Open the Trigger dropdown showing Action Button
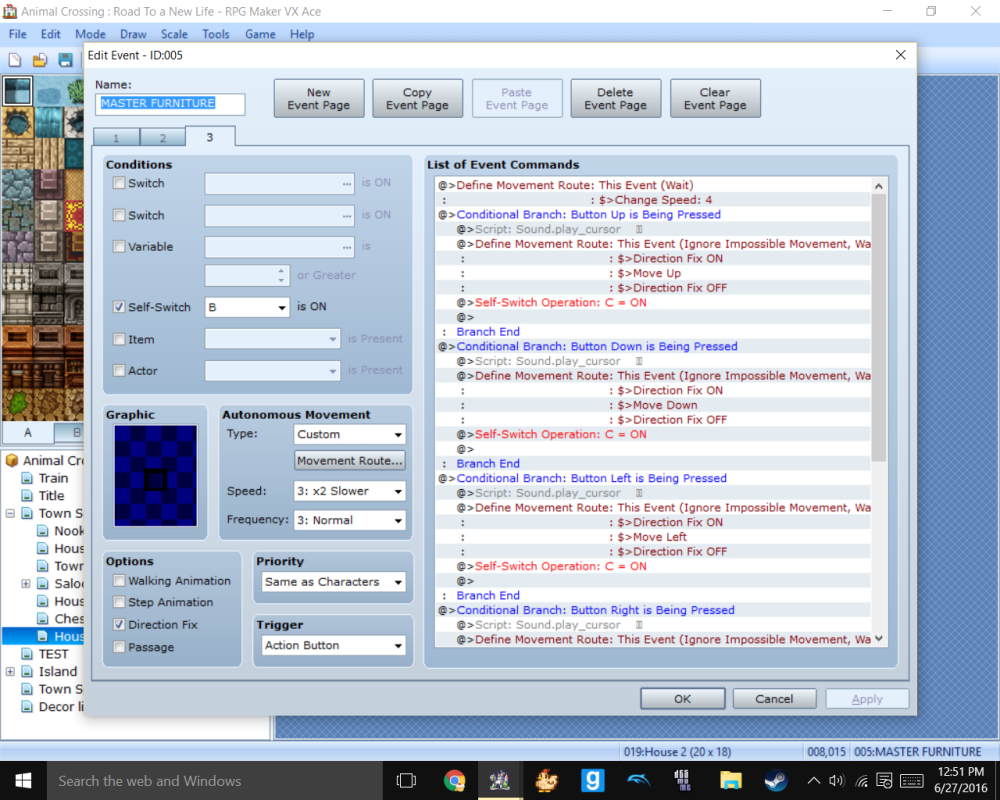Viewport: 1000px width, 800px height. 334,646
